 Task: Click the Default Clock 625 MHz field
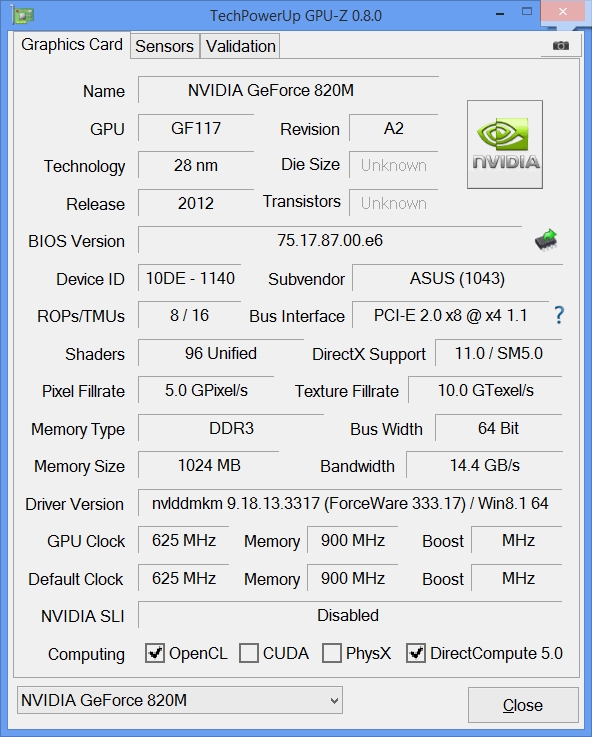(x=184, y=578)
